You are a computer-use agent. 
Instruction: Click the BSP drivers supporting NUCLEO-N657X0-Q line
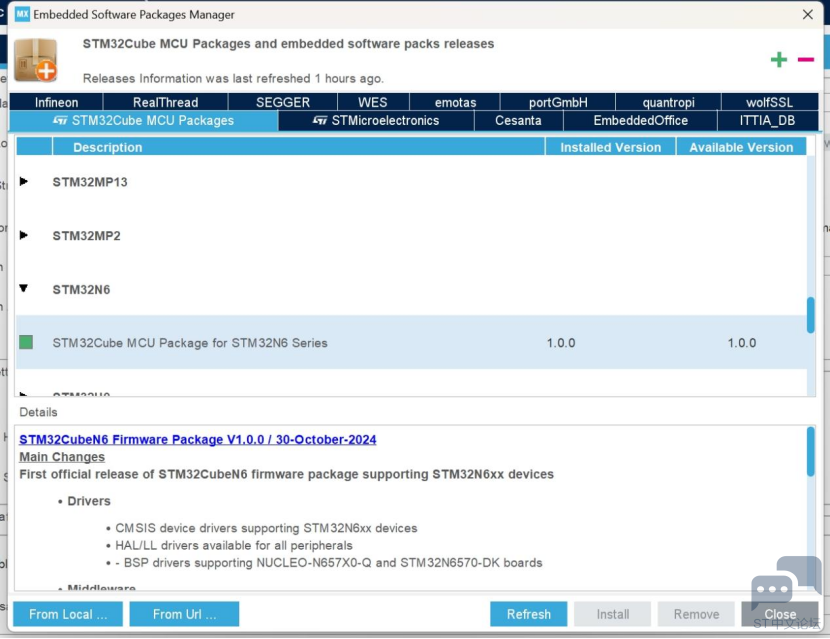[x=329, y=563]
